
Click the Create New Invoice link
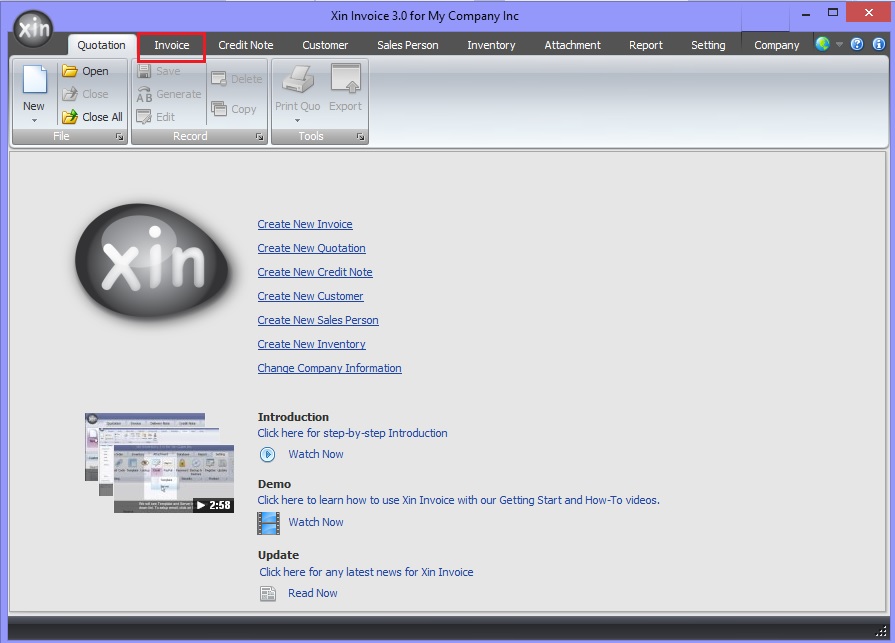305,224
